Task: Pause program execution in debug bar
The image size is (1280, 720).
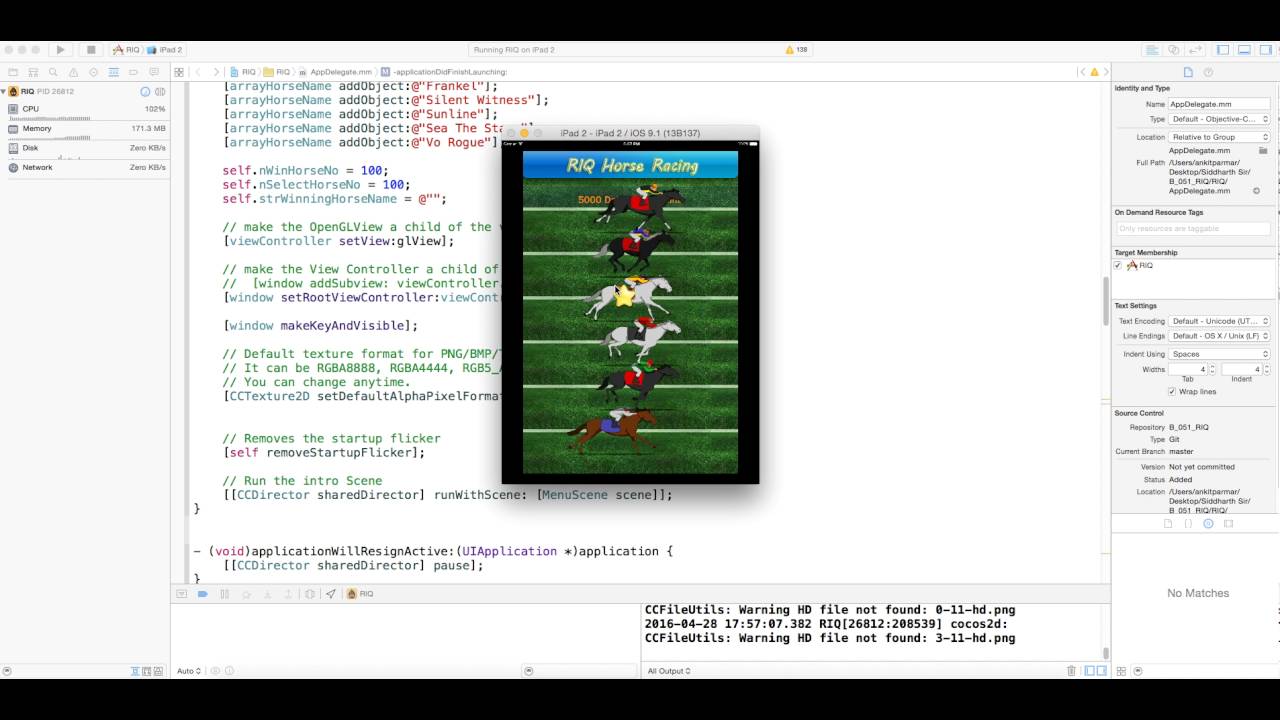Action: 224,594
